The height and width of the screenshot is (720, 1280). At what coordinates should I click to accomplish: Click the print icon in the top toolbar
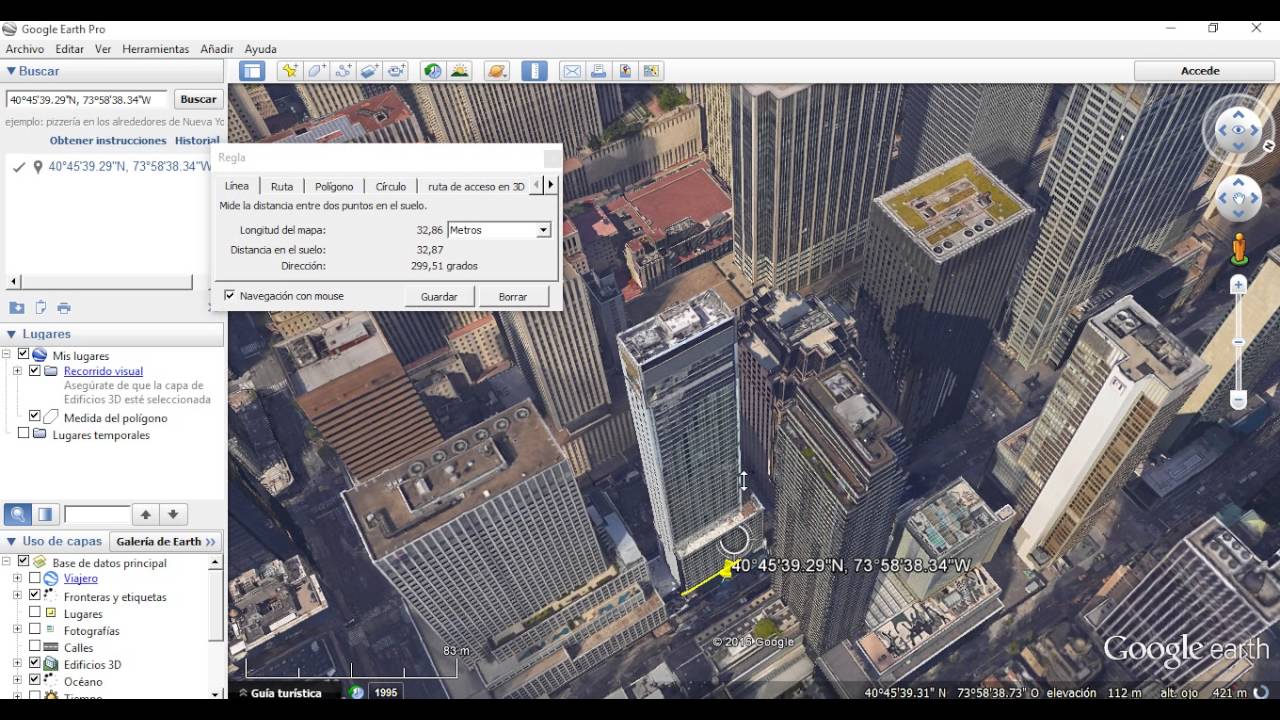(598, 71)
